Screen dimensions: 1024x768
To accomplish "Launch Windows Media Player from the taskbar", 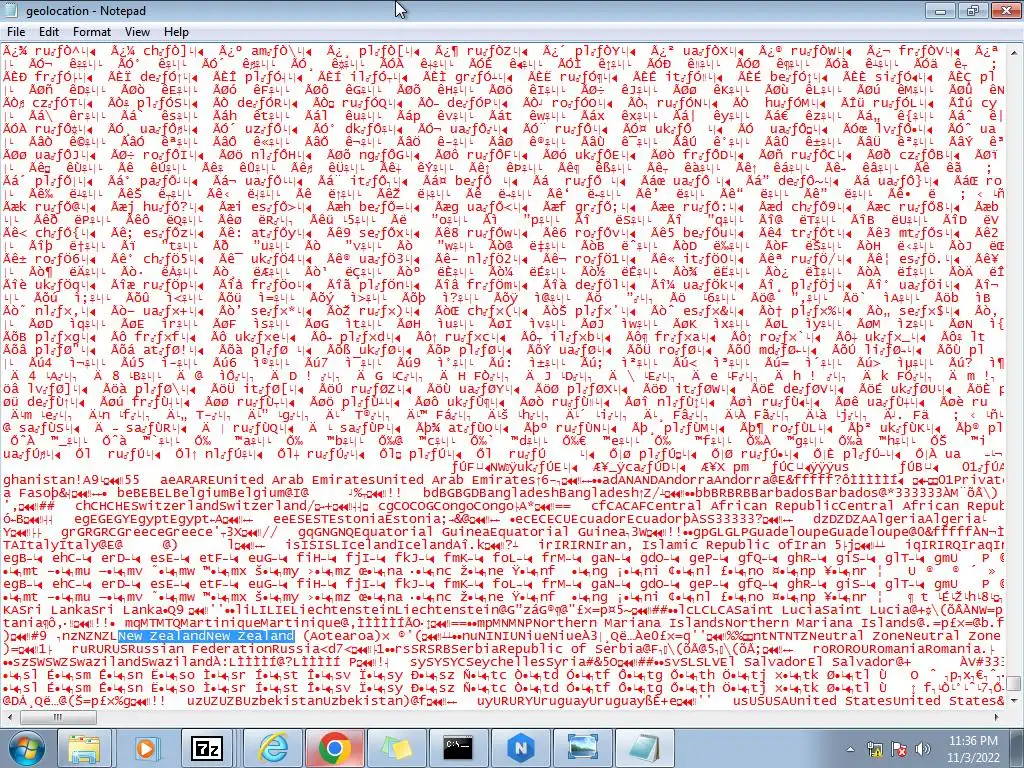I will tap(146, 748).
